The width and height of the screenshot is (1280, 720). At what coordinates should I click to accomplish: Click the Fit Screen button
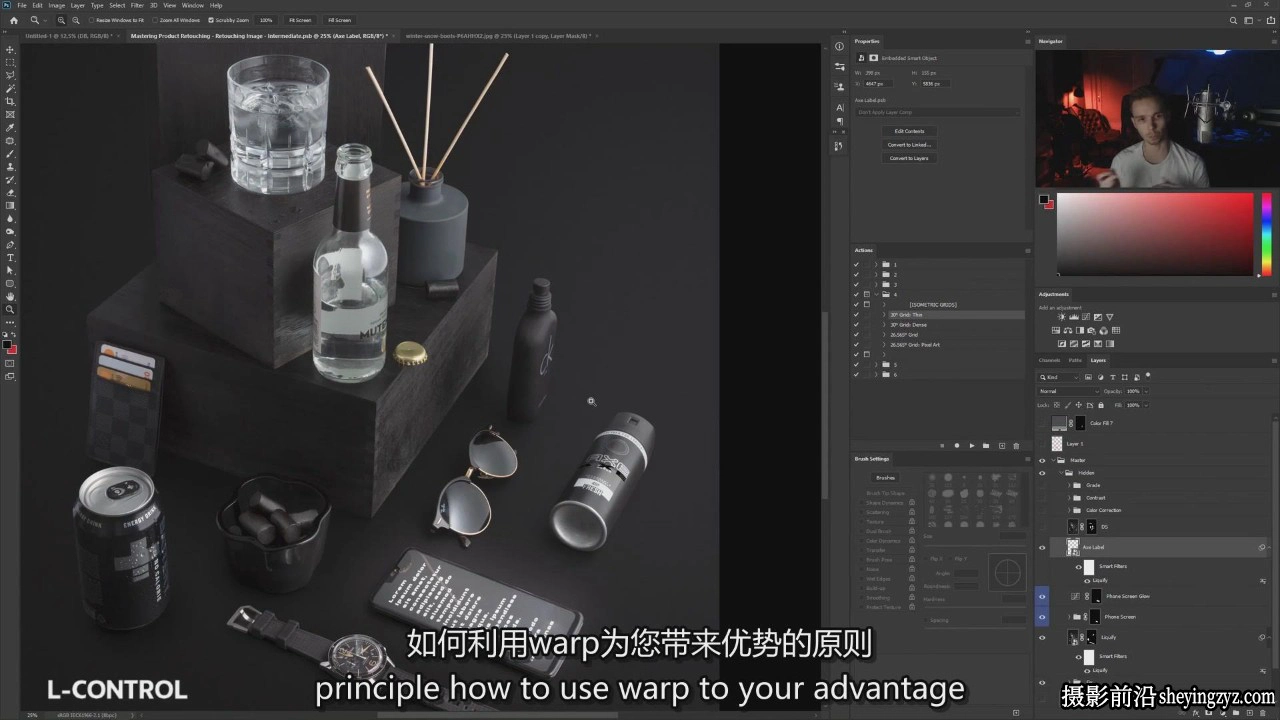[x=299, y=20]
